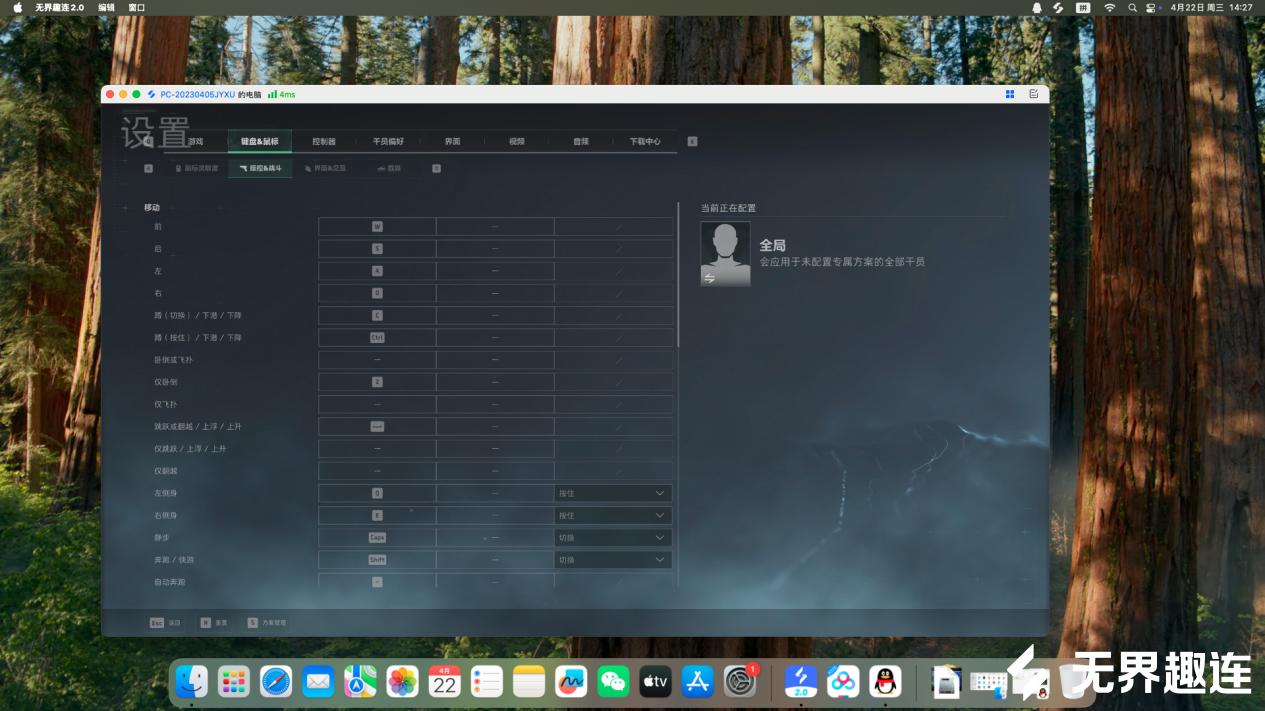Switch to the 视频 settings tab
This screenshot has height=711, width=1265.
pos(516,142)
